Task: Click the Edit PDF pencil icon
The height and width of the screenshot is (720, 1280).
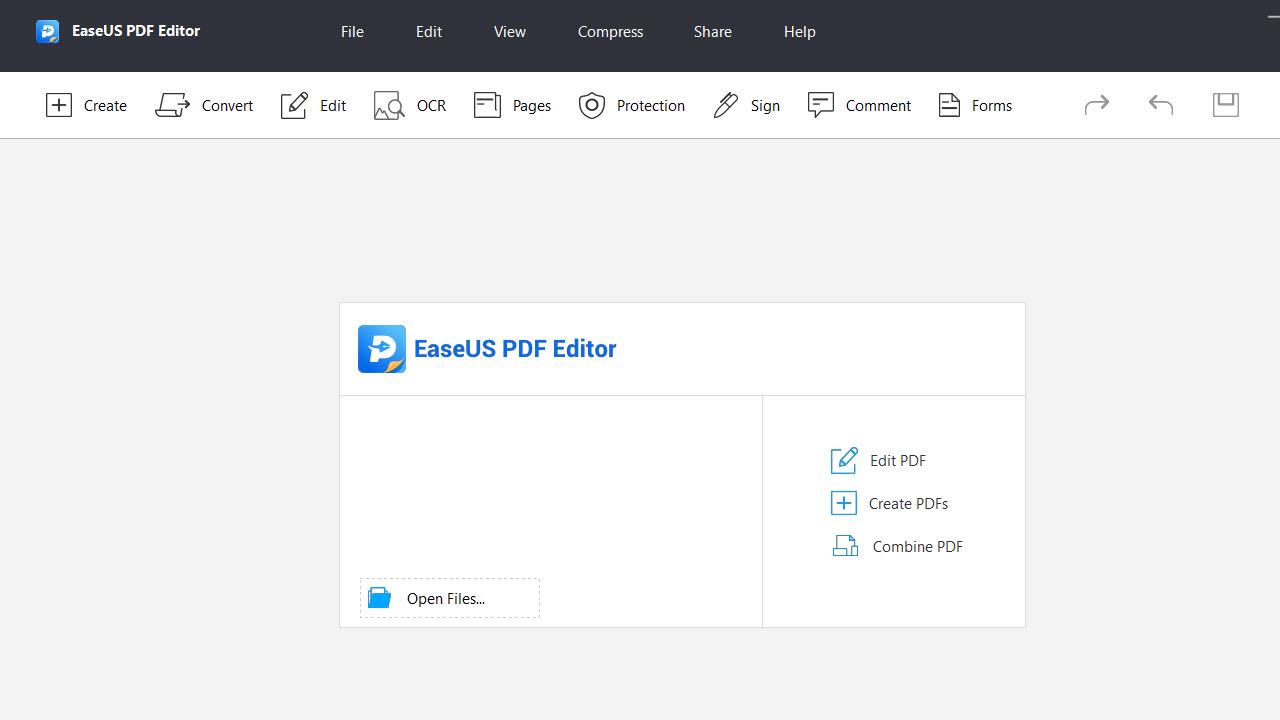Action: pos(844,460)
